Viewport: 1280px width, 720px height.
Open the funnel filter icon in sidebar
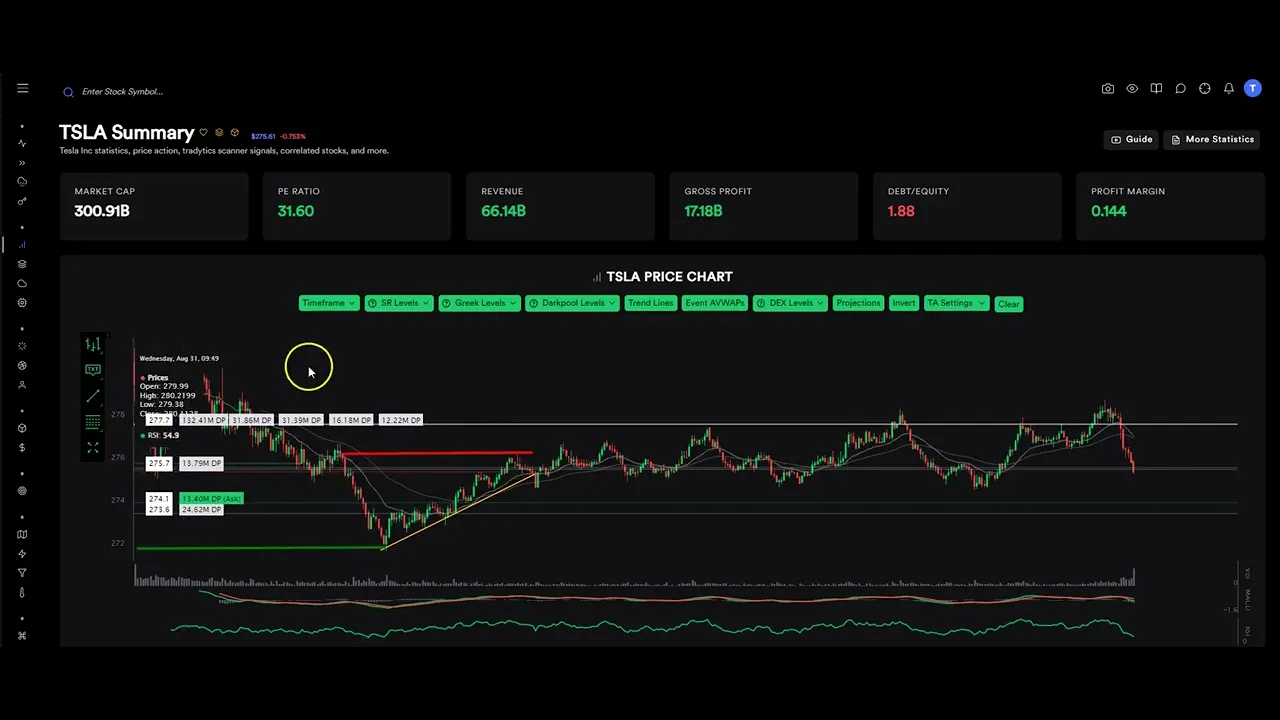tap(22, 573)
